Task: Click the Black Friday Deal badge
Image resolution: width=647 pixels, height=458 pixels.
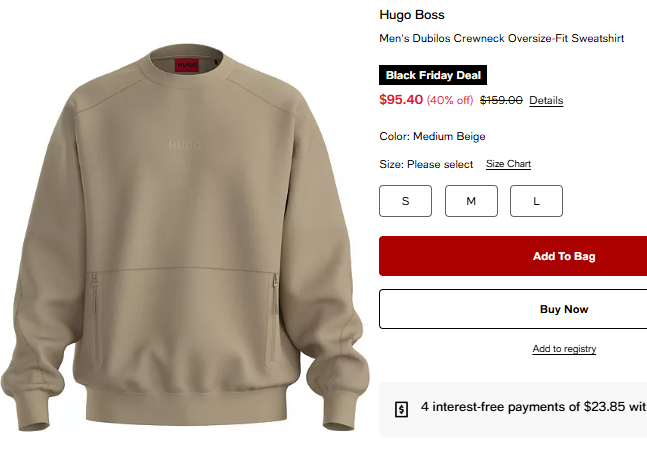Action: pyautogui.click(x=433, y=75)
